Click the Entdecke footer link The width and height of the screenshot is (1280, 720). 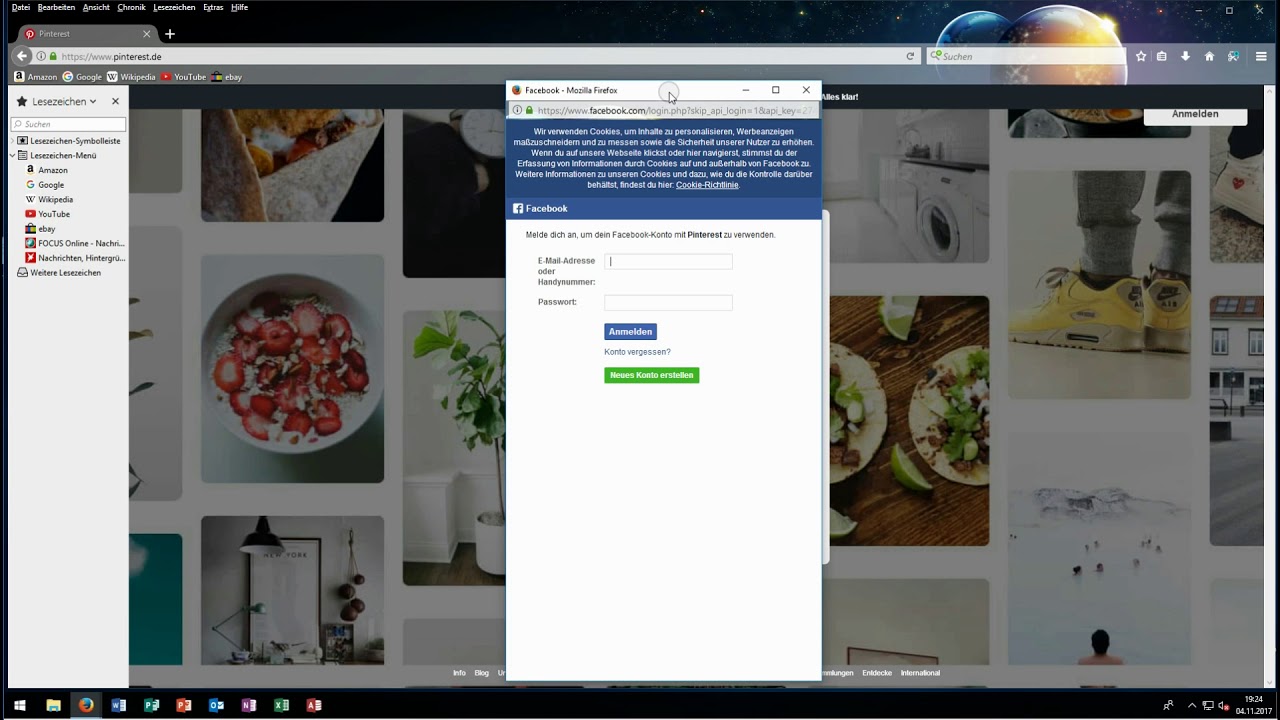(877, 673)
